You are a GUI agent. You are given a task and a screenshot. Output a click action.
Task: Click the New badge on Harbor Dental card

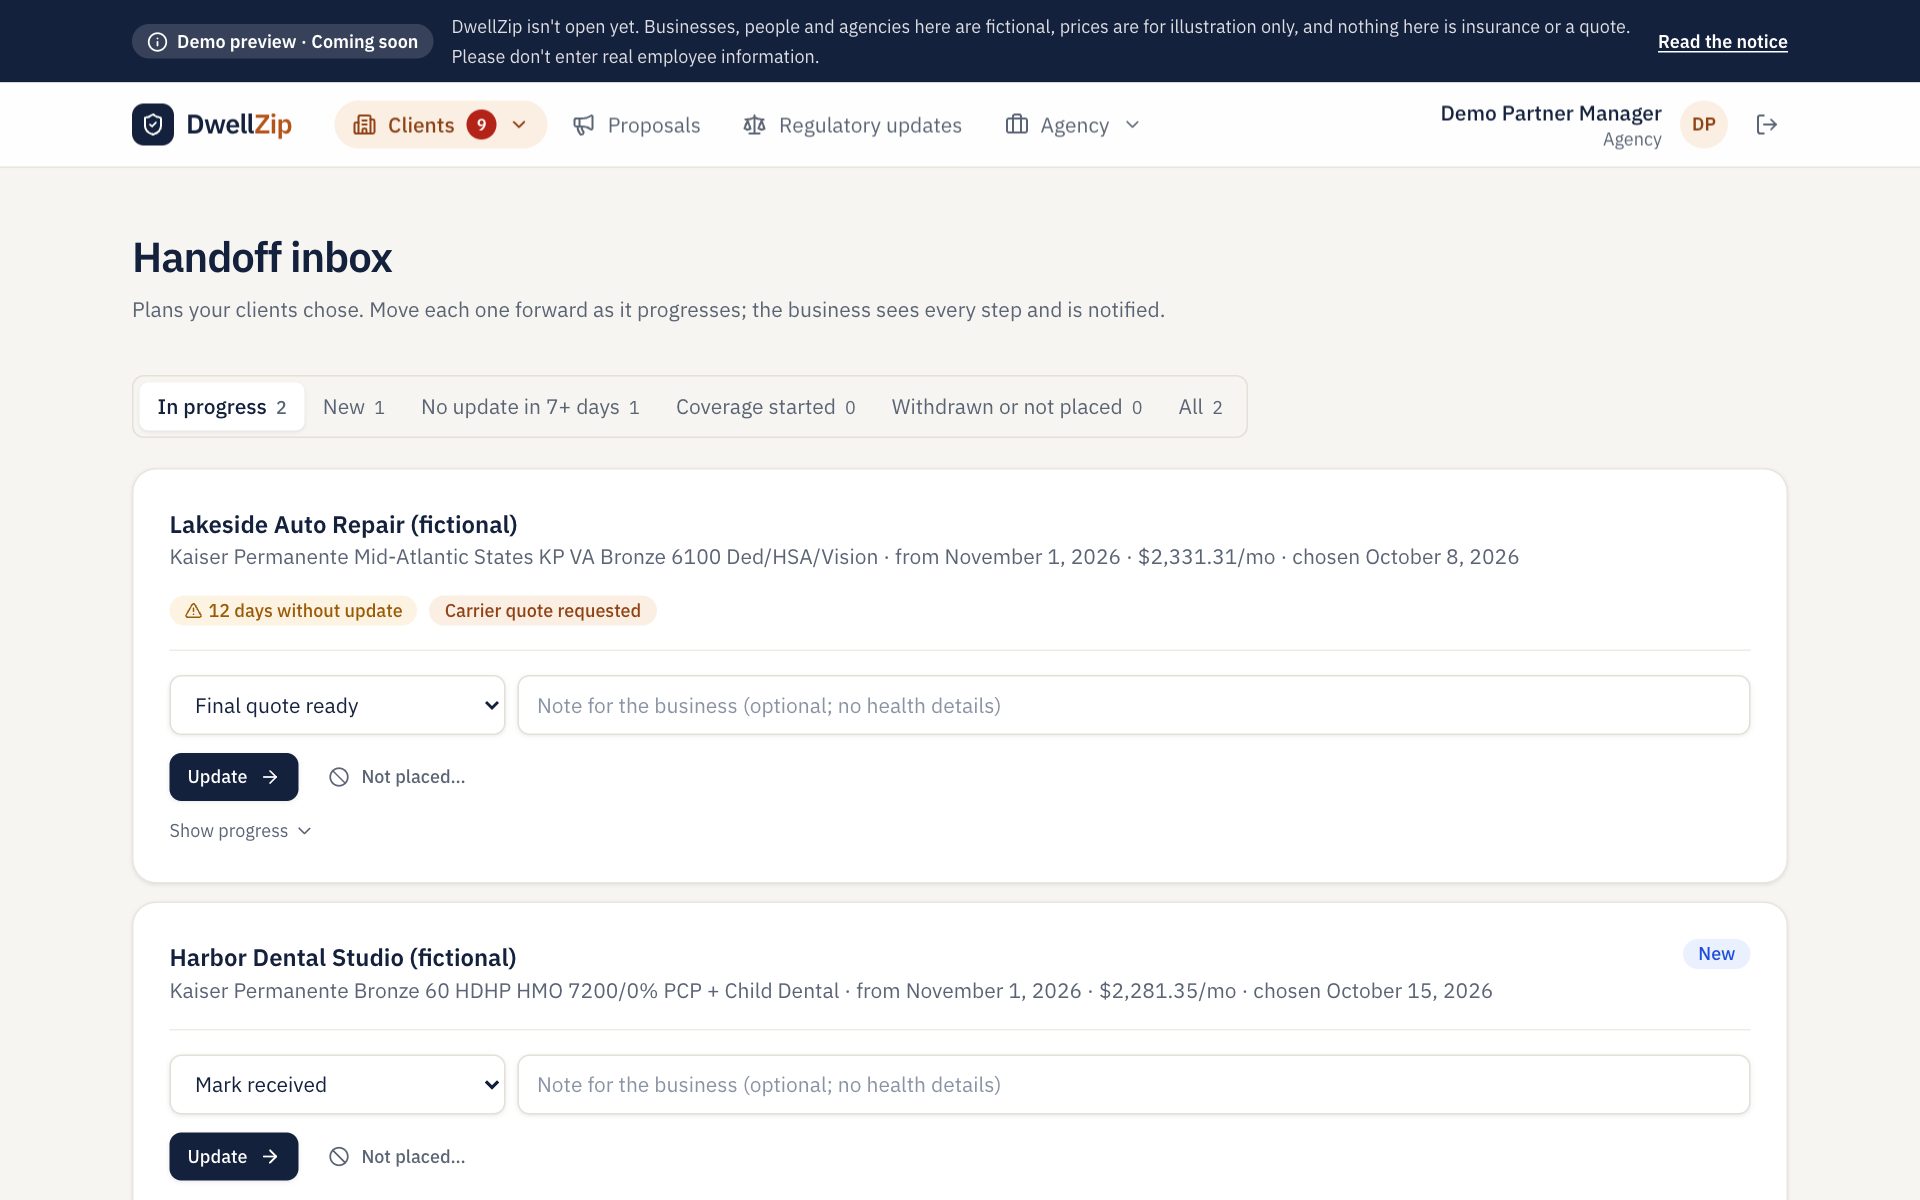click(x=1716, y=954)
